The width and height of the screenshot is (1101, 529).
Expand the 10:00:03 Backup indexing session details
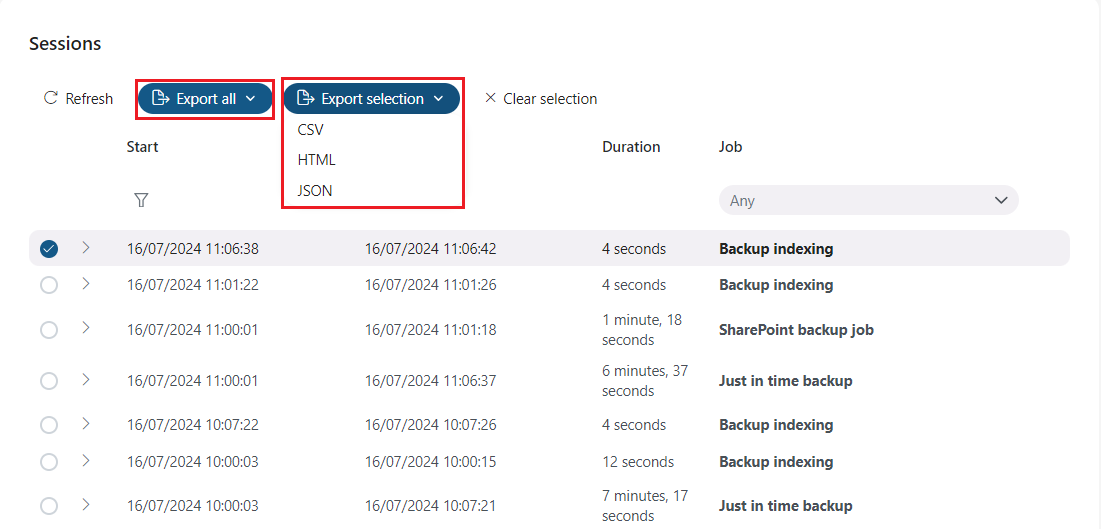[85, 461]
